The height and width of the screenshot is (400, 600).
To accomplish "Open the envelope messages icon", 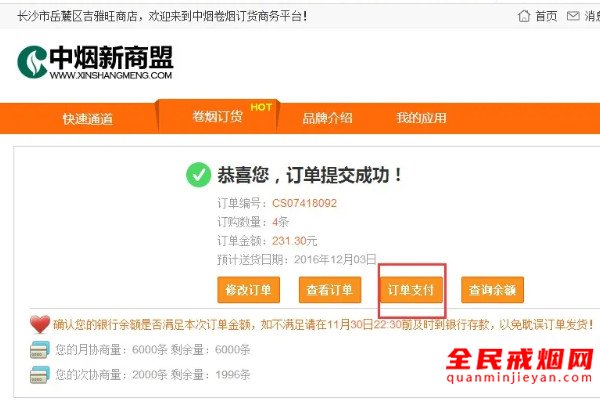I will pos(572,16).
